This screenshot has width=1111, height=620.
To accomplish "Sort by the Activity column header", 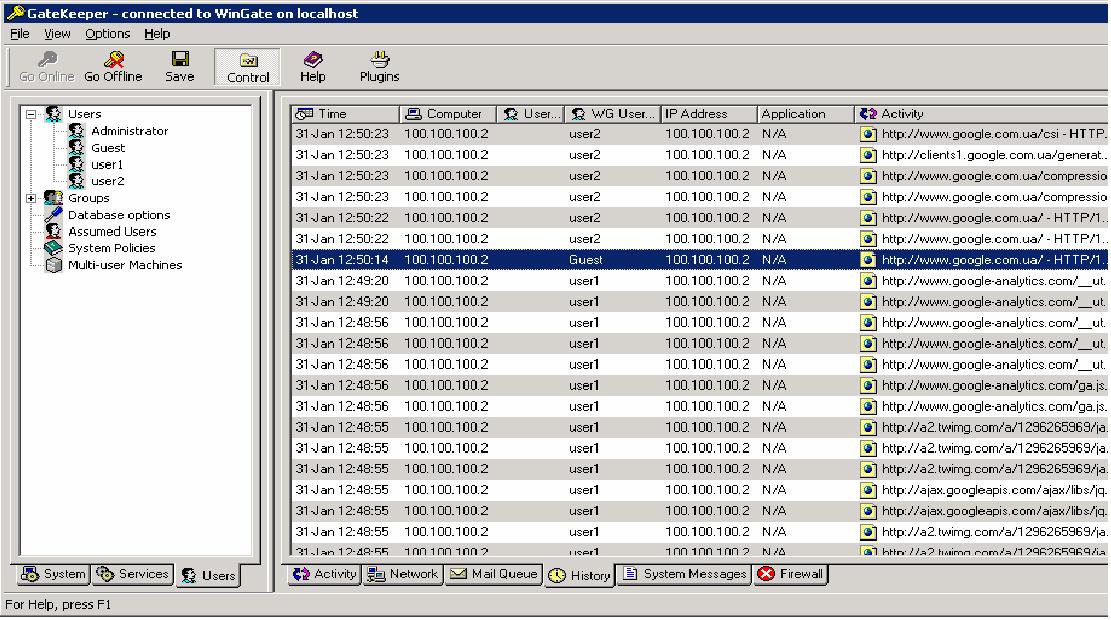I will [981, 114].
